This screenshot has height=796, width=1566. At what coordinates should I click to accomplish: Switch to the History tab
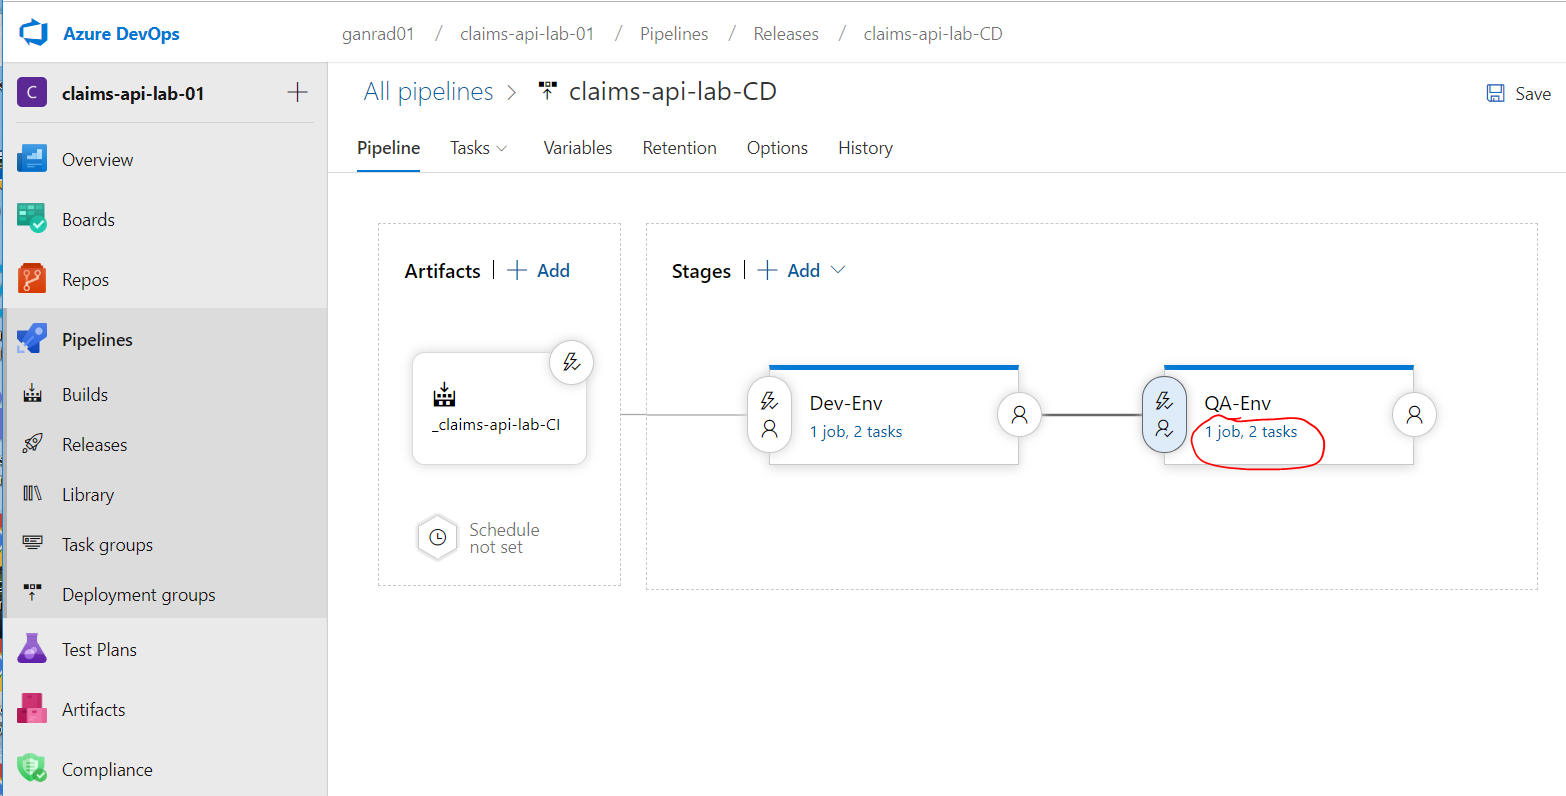(865, 148)
